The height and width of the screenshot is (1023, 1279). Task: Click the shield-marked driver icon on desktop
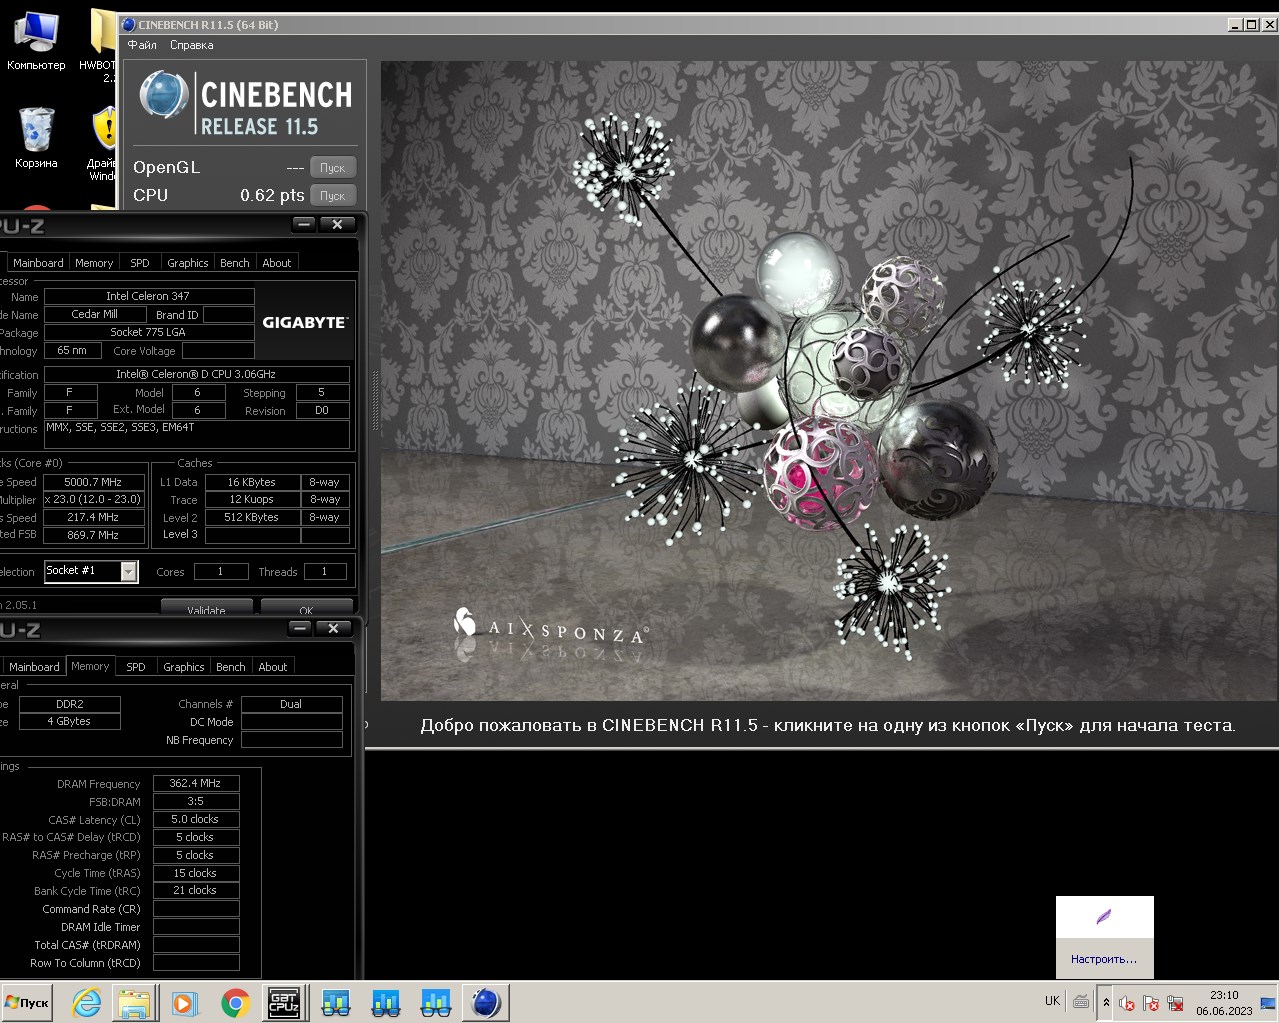pyautogui.click(x=103, y=143)
